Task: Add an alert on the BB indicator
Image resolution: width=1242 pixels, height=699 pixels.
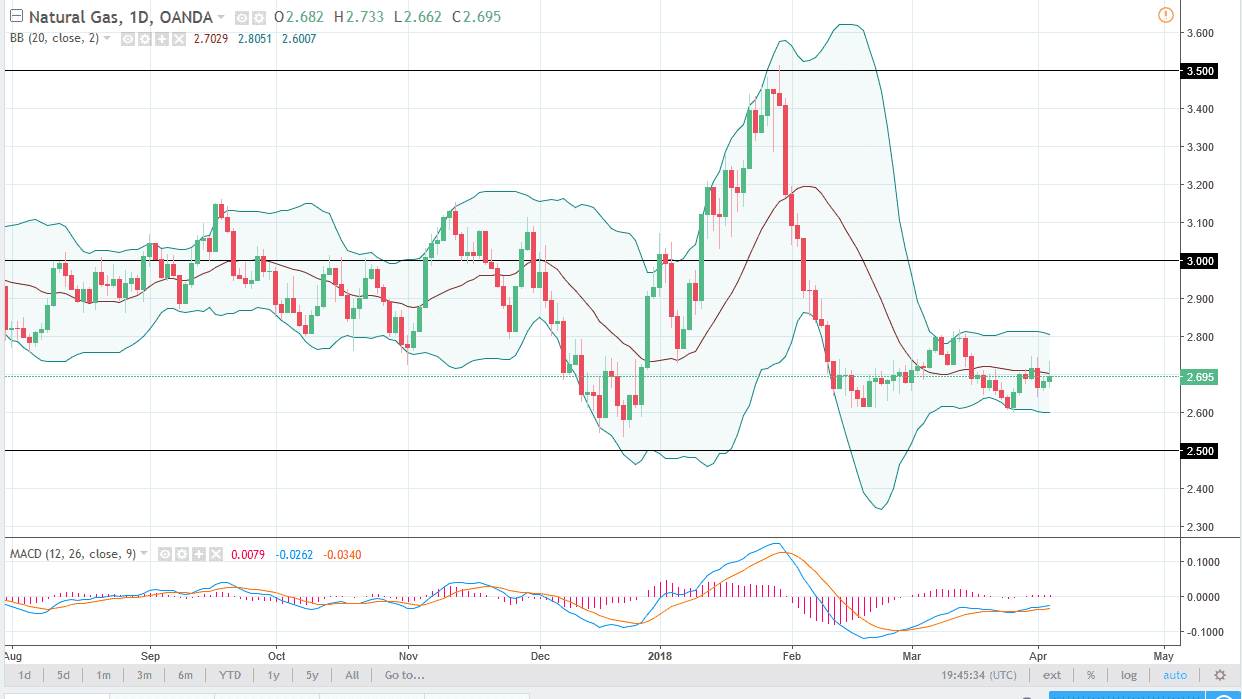Action: (x=163, y=39)
